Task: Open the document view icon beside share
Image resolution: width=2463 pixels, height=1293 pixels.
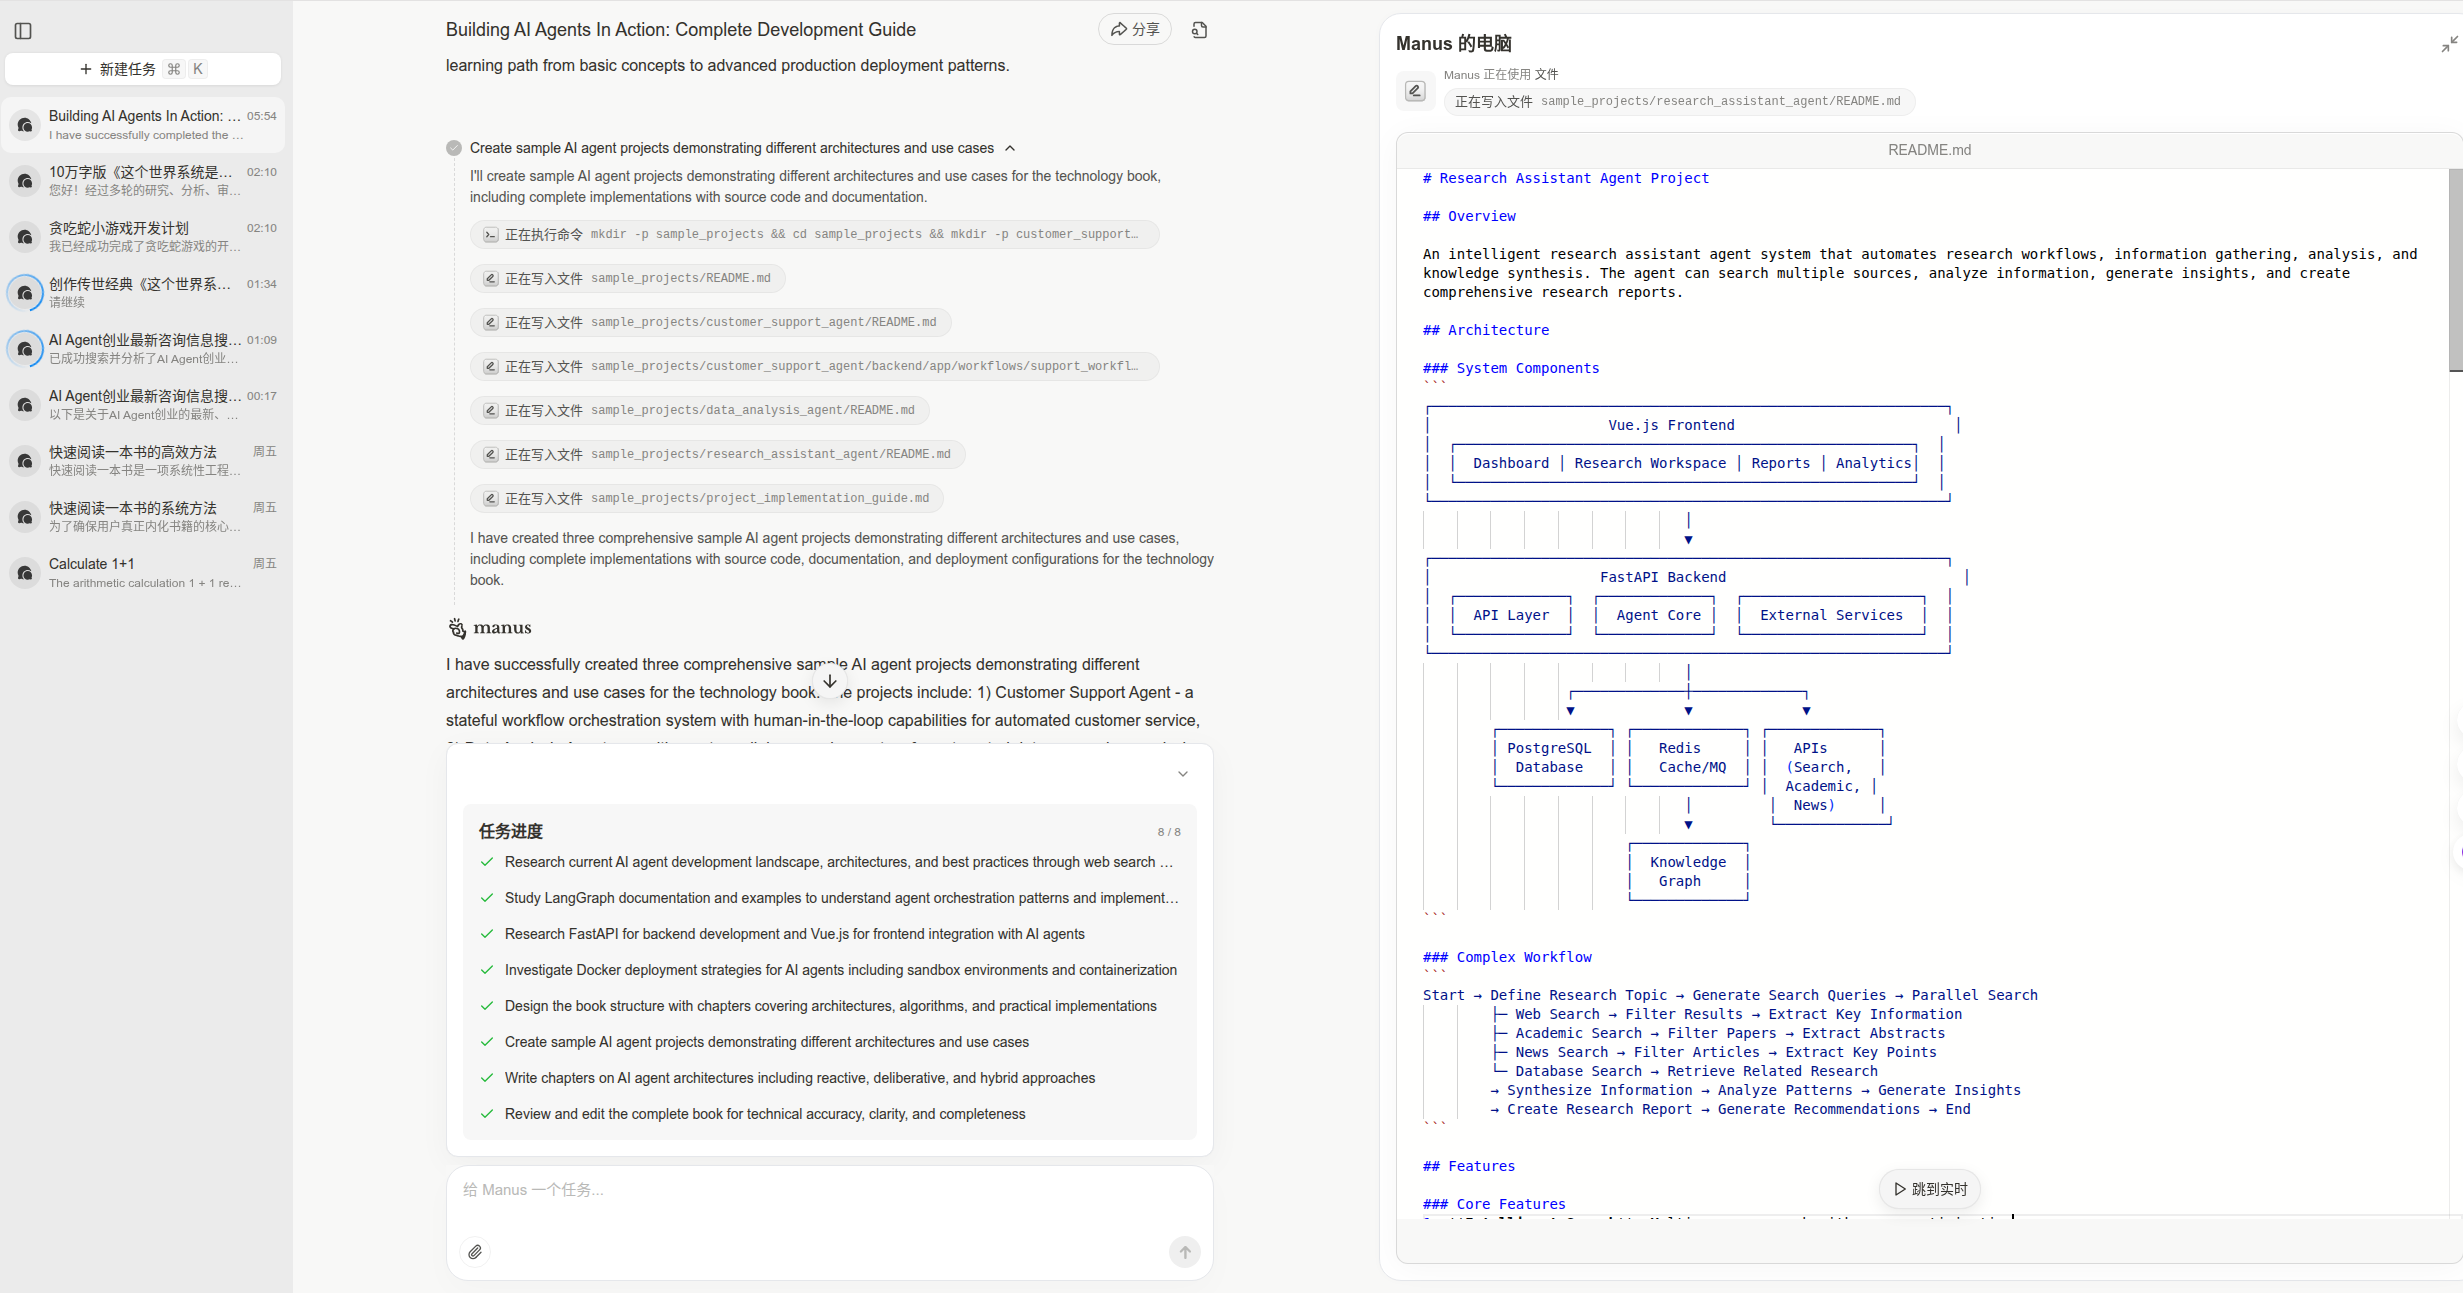Action: (x=1199, y=30)
